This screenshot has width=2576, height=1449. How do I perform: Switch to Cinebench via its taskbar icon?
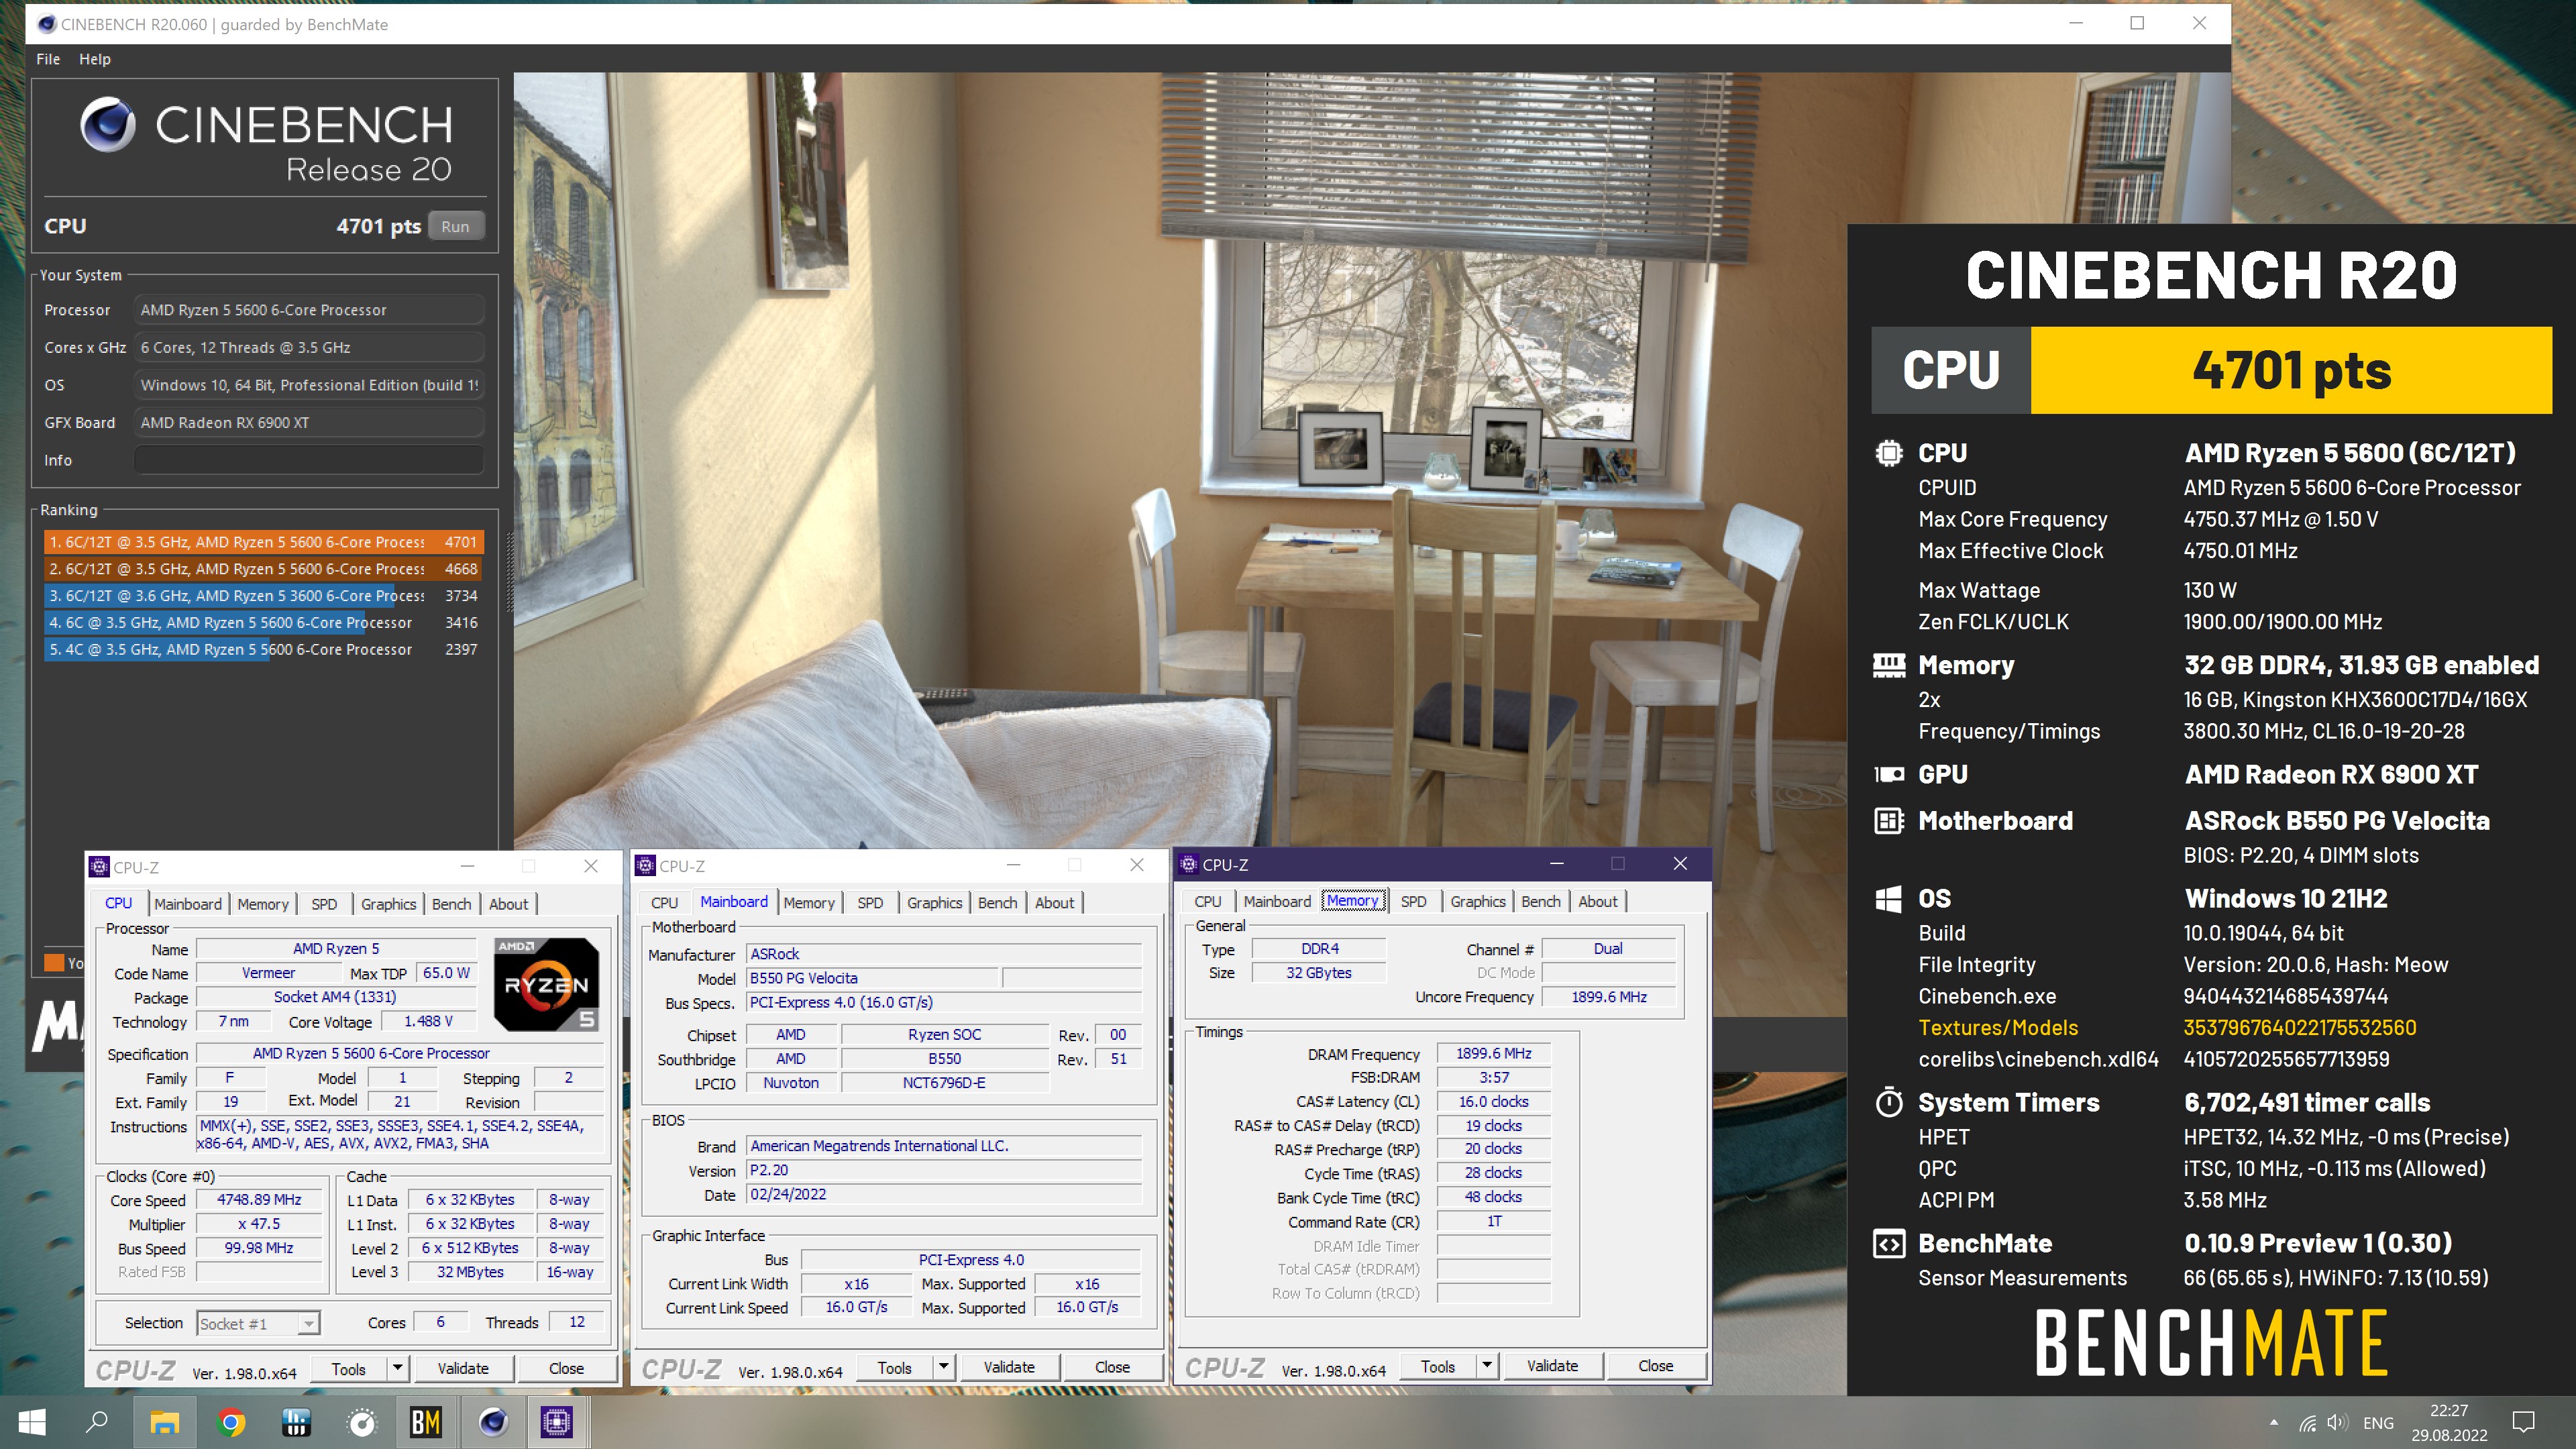(492, 1422)
